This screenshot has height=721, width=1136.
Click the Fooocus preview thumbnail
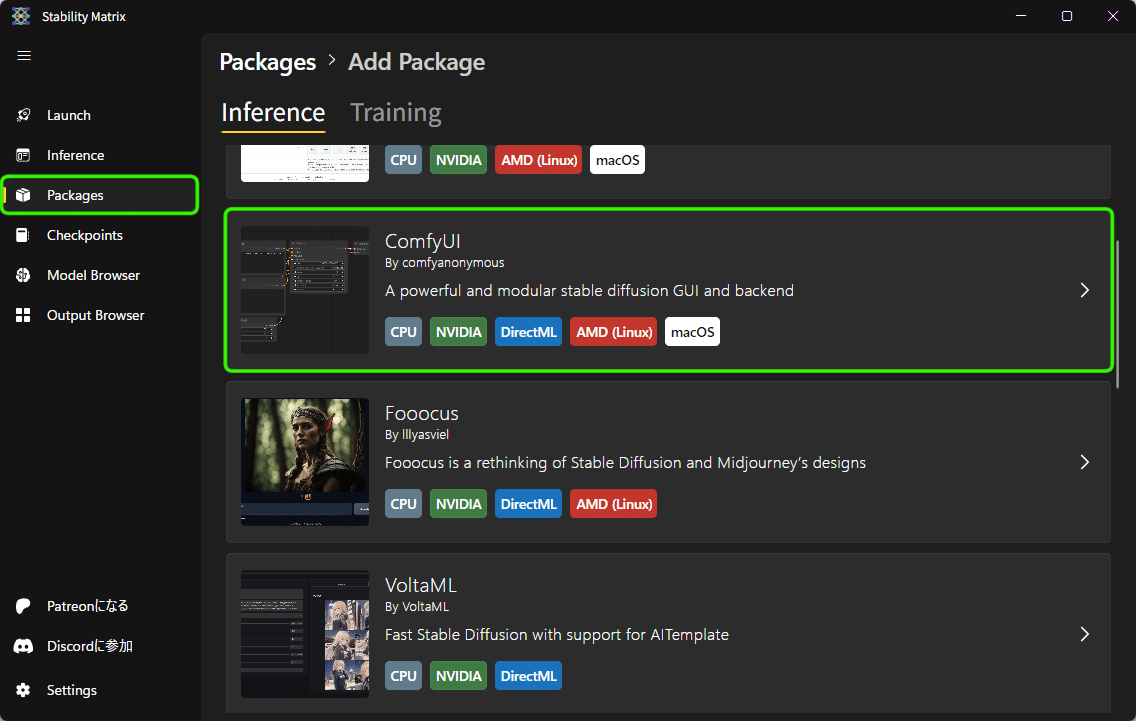pyautogui.click(x=305, y=462)
